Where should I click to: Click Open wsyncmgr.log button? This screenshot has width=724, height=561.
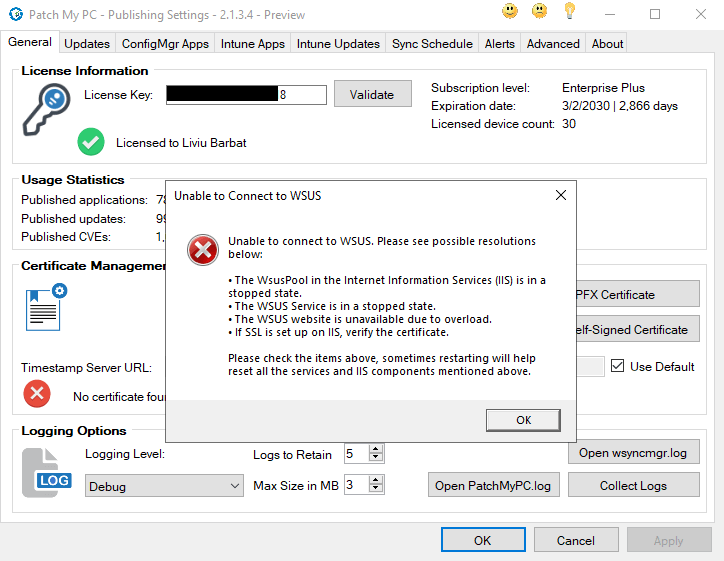(633, 452)
